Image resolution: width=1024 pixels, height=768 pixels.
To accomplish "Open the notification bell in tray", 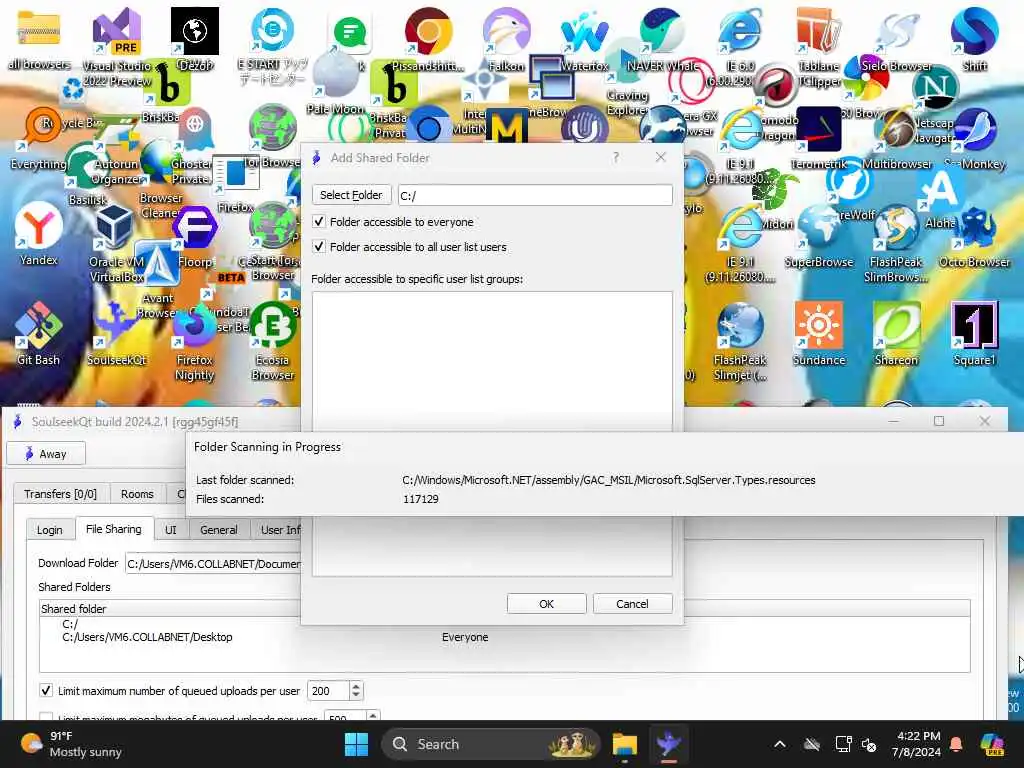I will 956,744.
